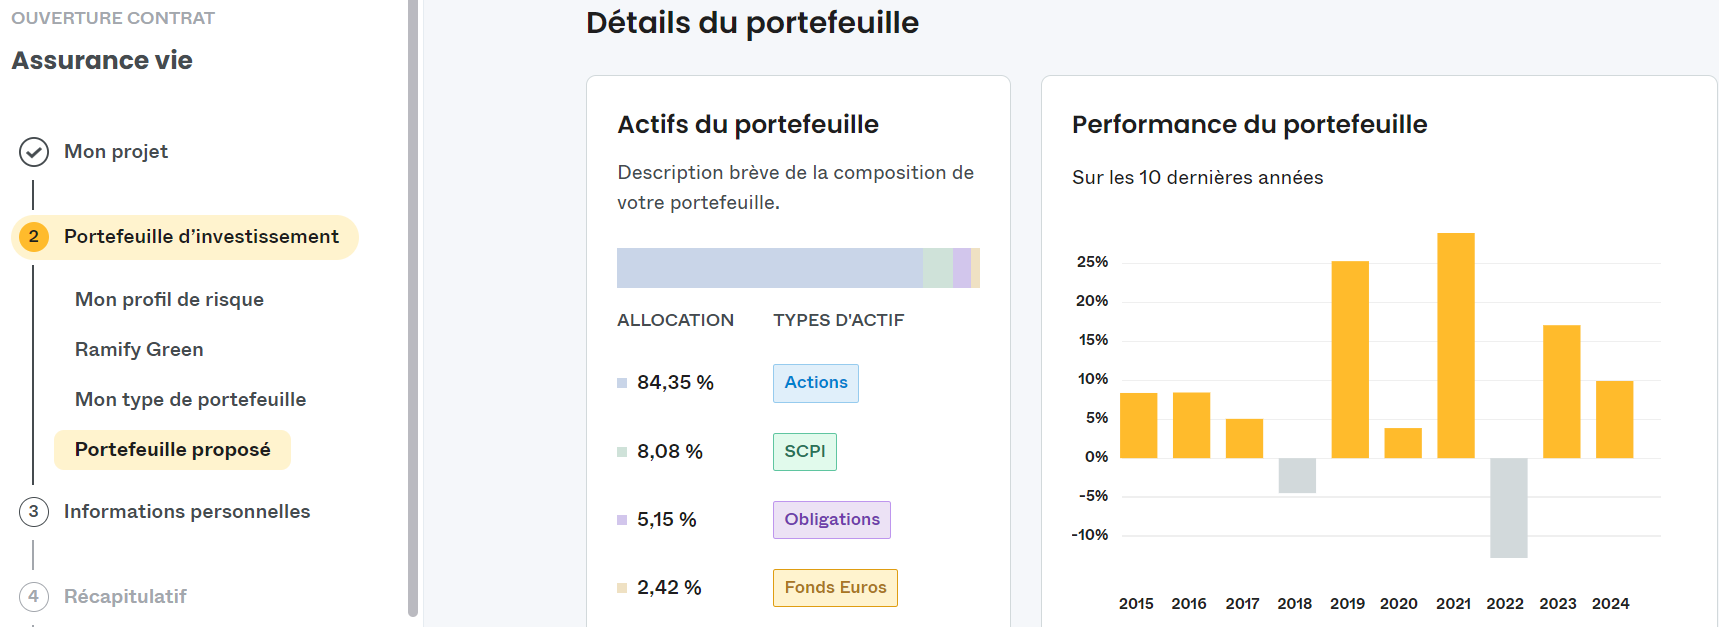Go to Informations personnelles step
Screen dimensions: 1719x627
186,512
